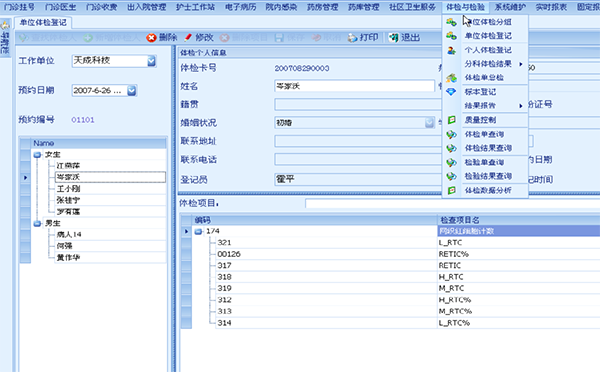
Task: Open the 工作单位 combo box dropdown arrow
Action: (x=152, y=60)
